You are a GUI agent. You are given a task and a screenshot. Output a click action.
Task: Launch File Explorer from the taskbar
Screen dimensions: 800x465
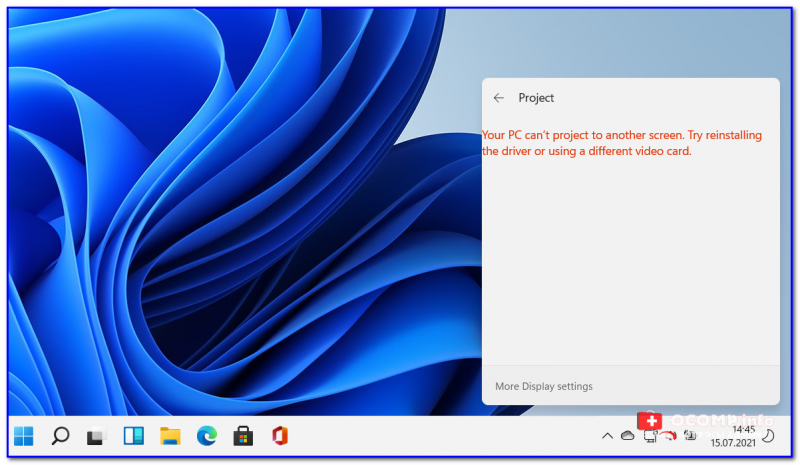click(x=170, y=436)
